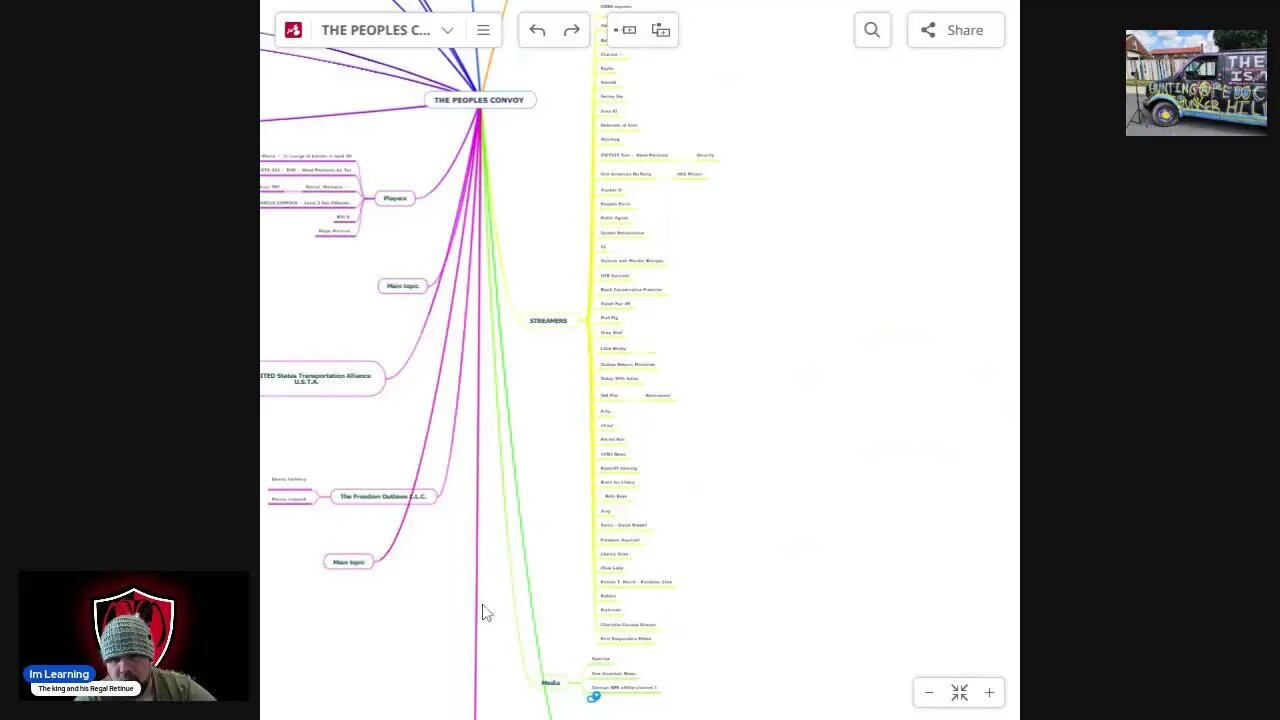
Task: Open the link icon under Media subtopics
Action: coord(593,697)
